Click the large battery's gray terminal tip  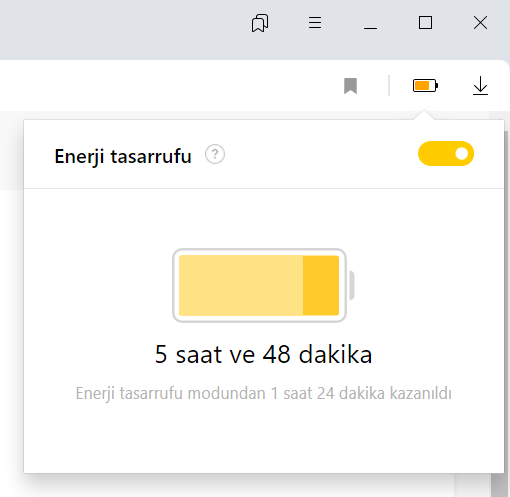tap(351, 285)
